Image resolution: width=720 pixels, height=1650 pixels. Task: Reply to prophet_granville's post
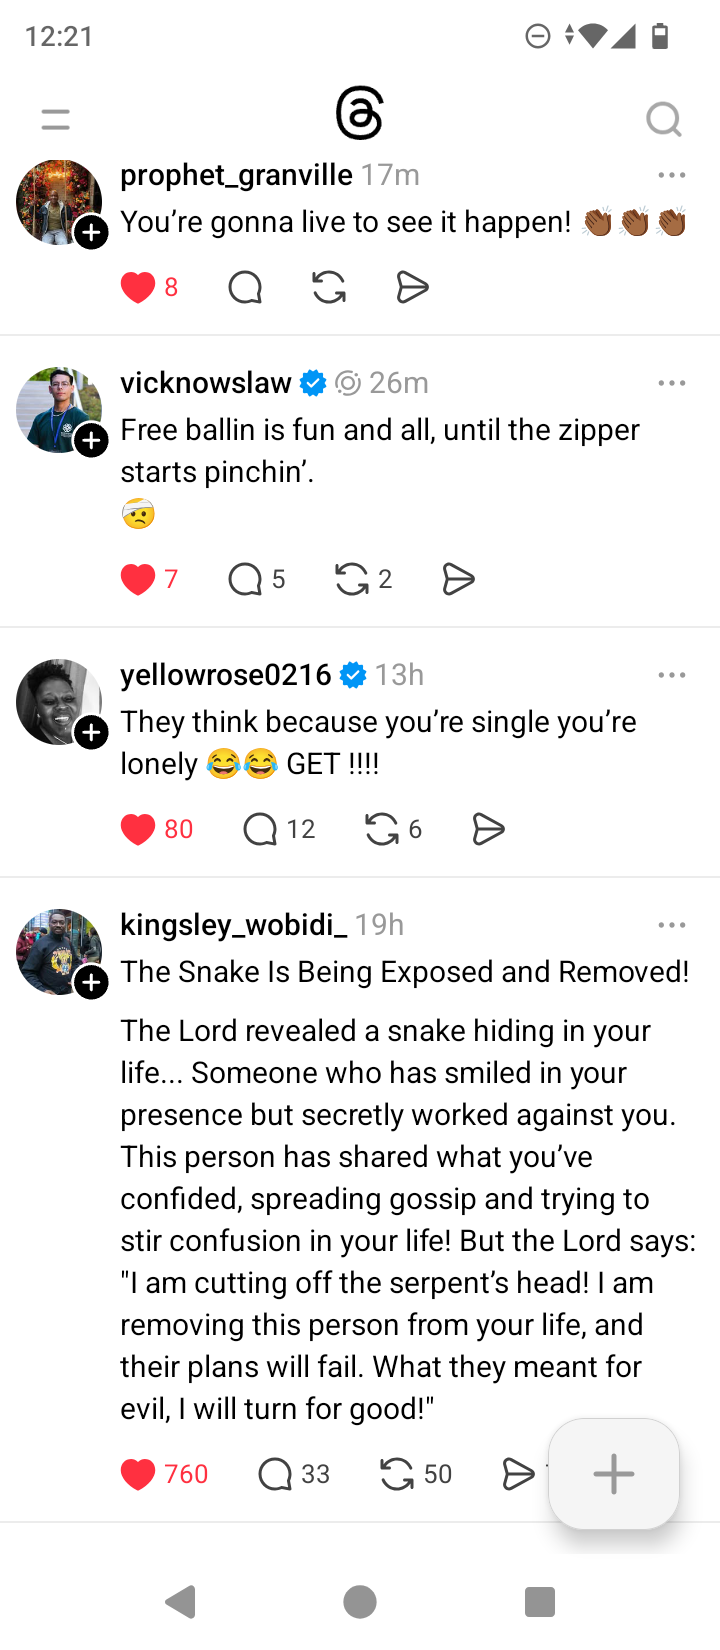[x=245, y=288]
